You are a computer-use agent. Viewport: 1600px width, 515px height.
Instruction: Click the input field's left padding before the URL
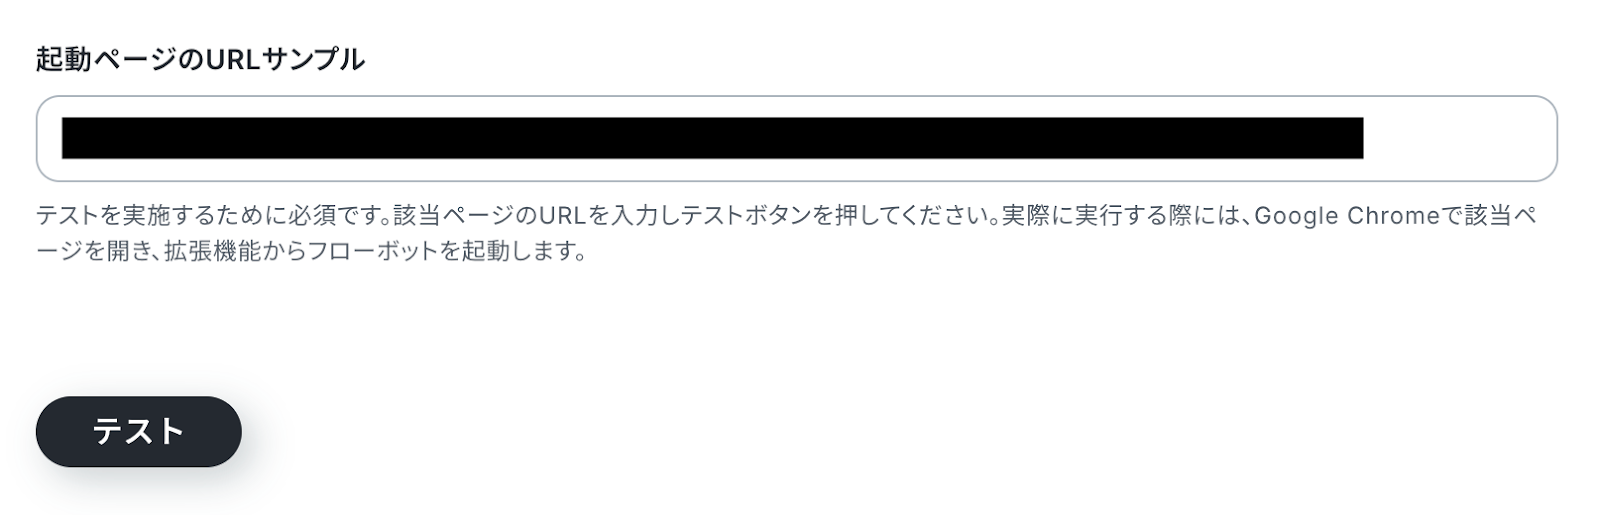pos(50,138)
